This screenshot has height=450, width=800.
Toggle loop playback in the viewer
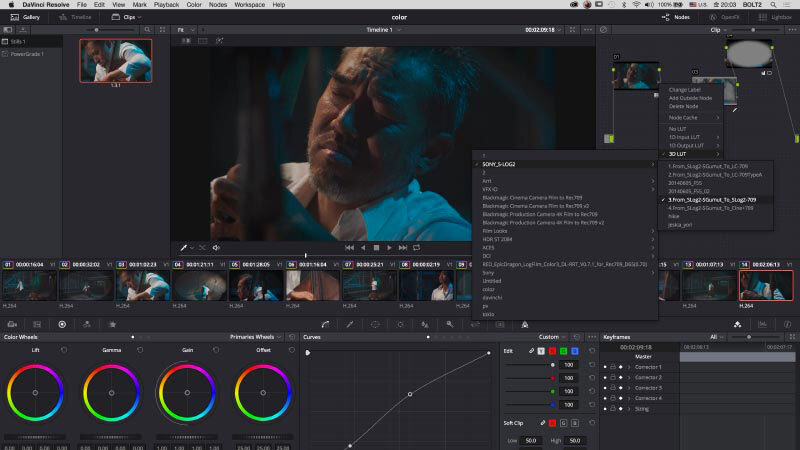[416, 247]
